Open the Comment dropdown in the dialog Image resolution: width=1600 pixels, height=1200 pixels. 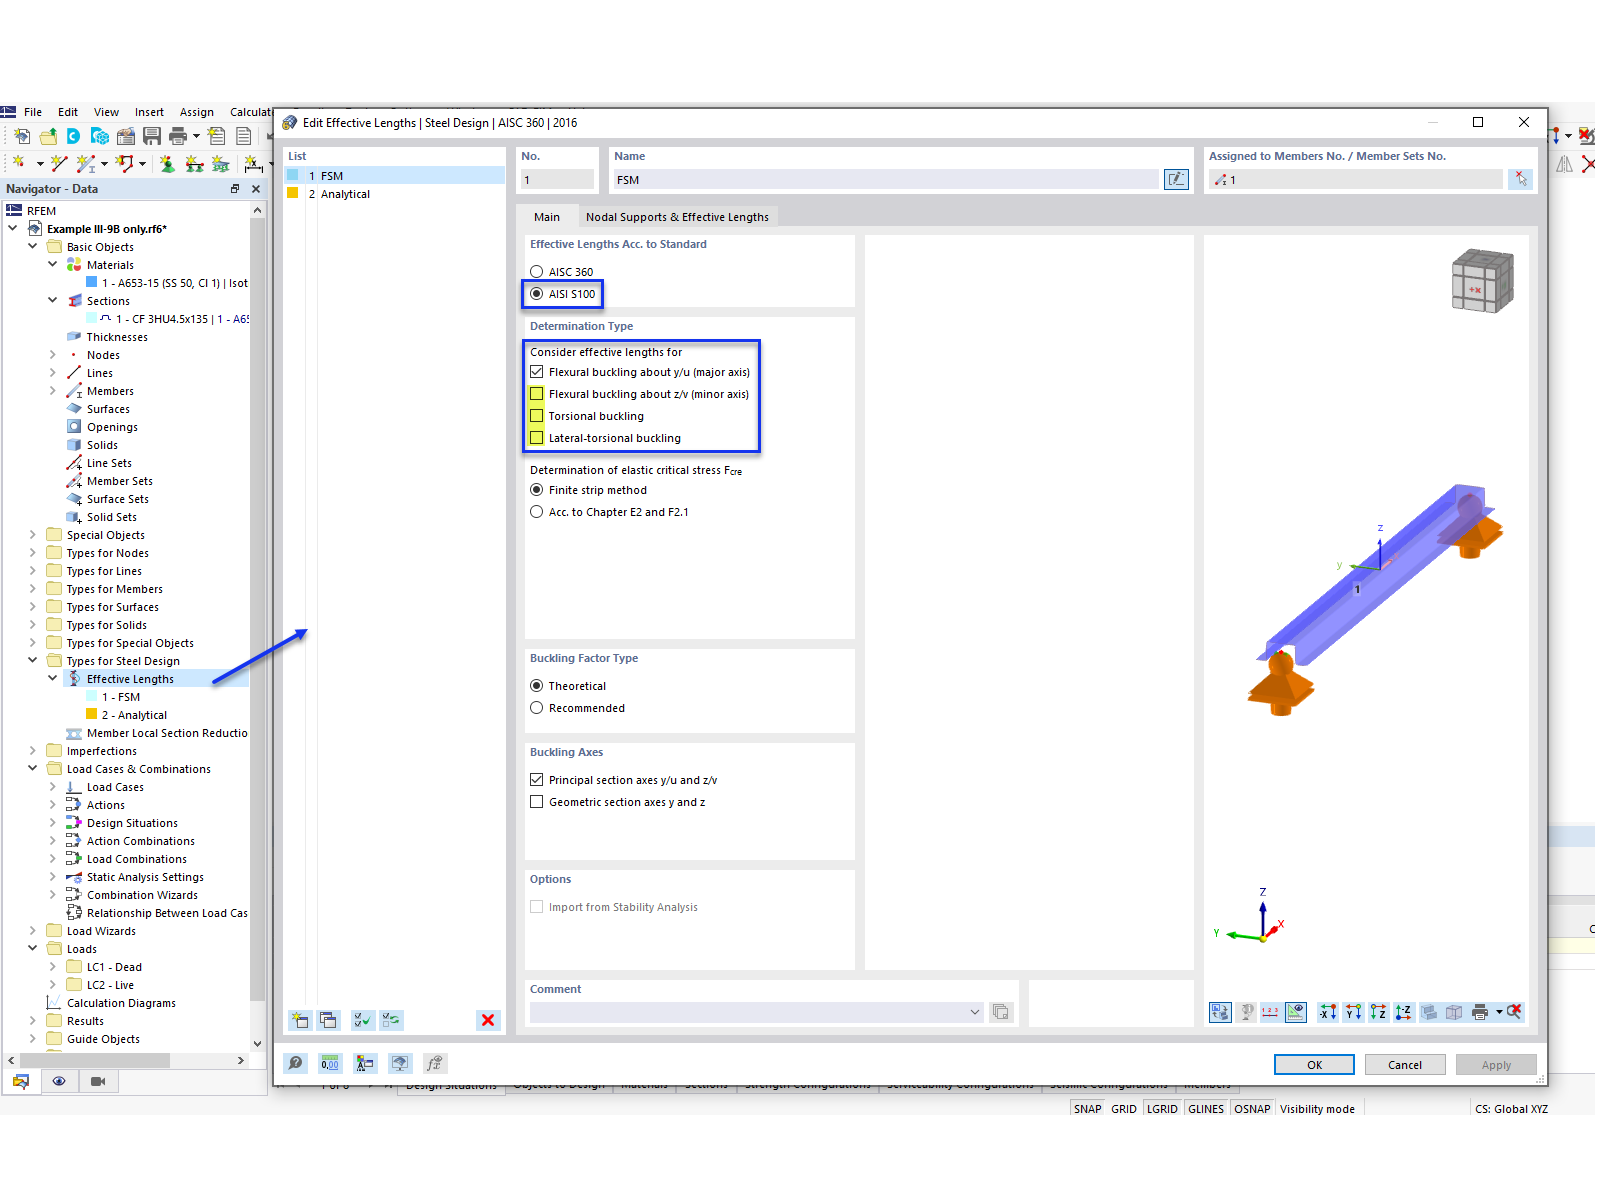tap(975, 1012)
